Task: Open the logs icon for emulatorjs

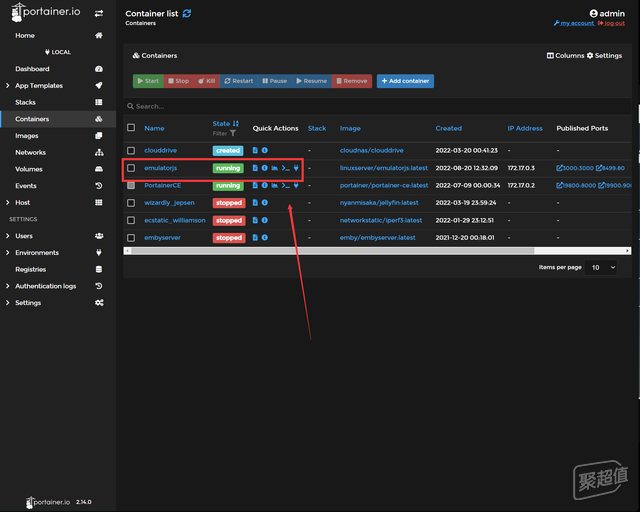Action: (255, 168)
